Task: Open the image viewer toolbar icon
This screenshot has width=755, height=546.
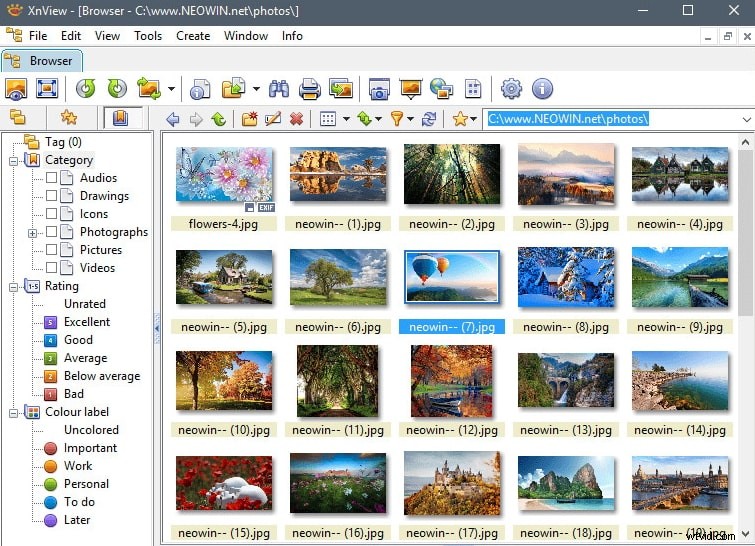Action: 16,89
